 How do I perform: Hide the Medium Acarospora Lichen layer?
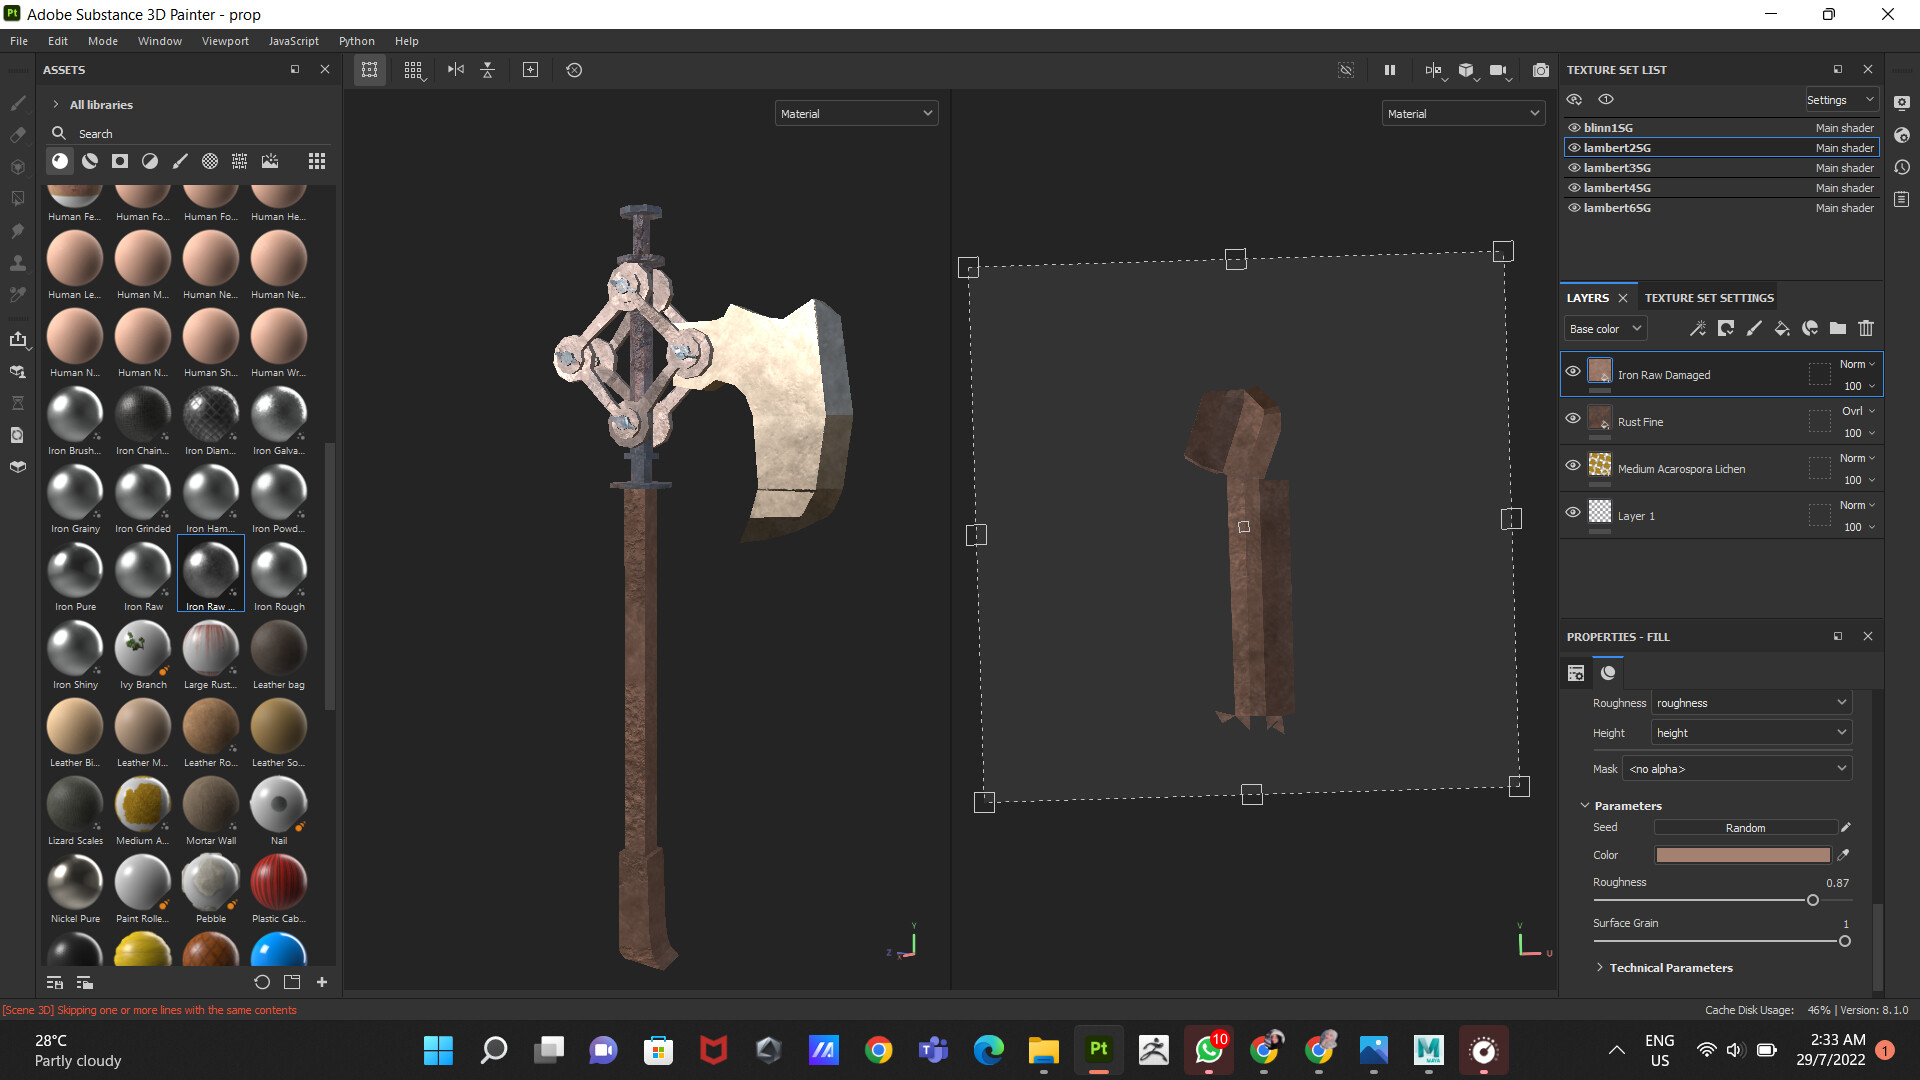(x=1573, y=465)
